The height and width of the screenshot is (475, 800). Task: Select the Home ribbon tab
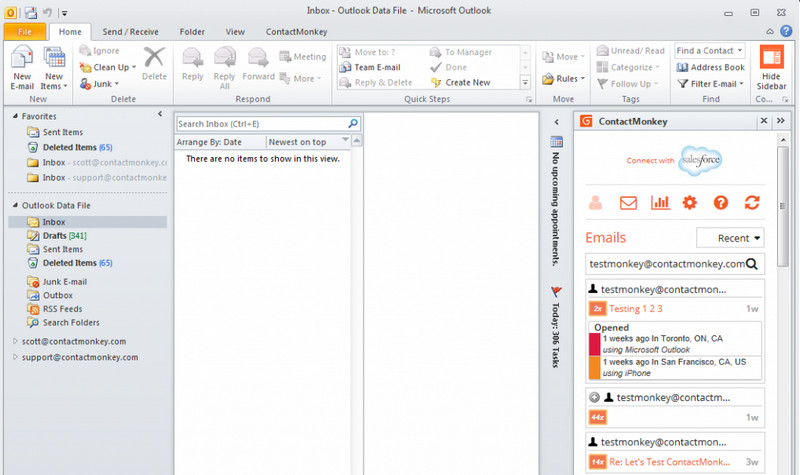tap(70, 32)
